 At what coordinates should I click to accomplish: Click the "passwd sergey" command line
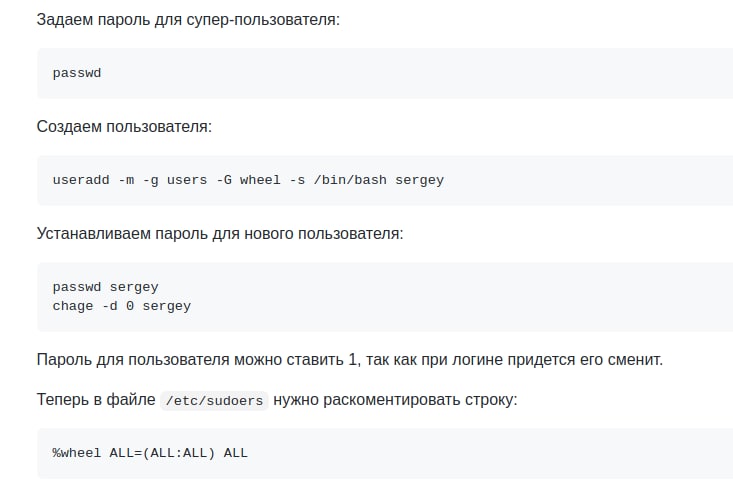pos(105,287)
